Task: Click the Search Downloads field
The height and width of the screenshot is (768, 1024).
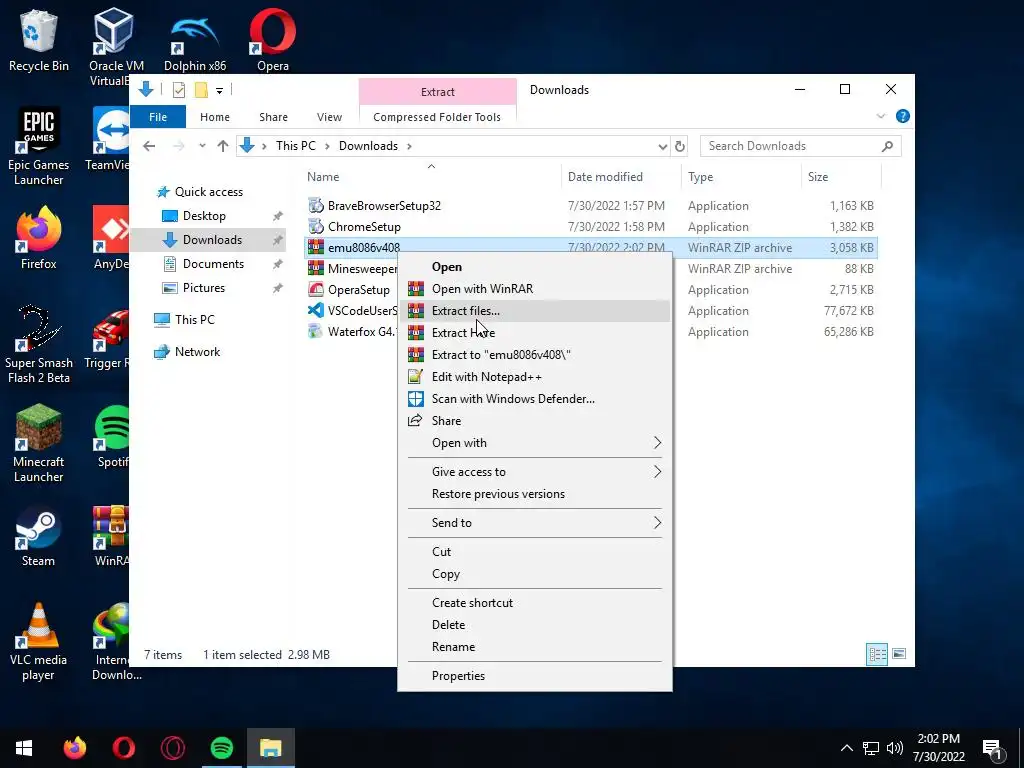Action: 801,146
